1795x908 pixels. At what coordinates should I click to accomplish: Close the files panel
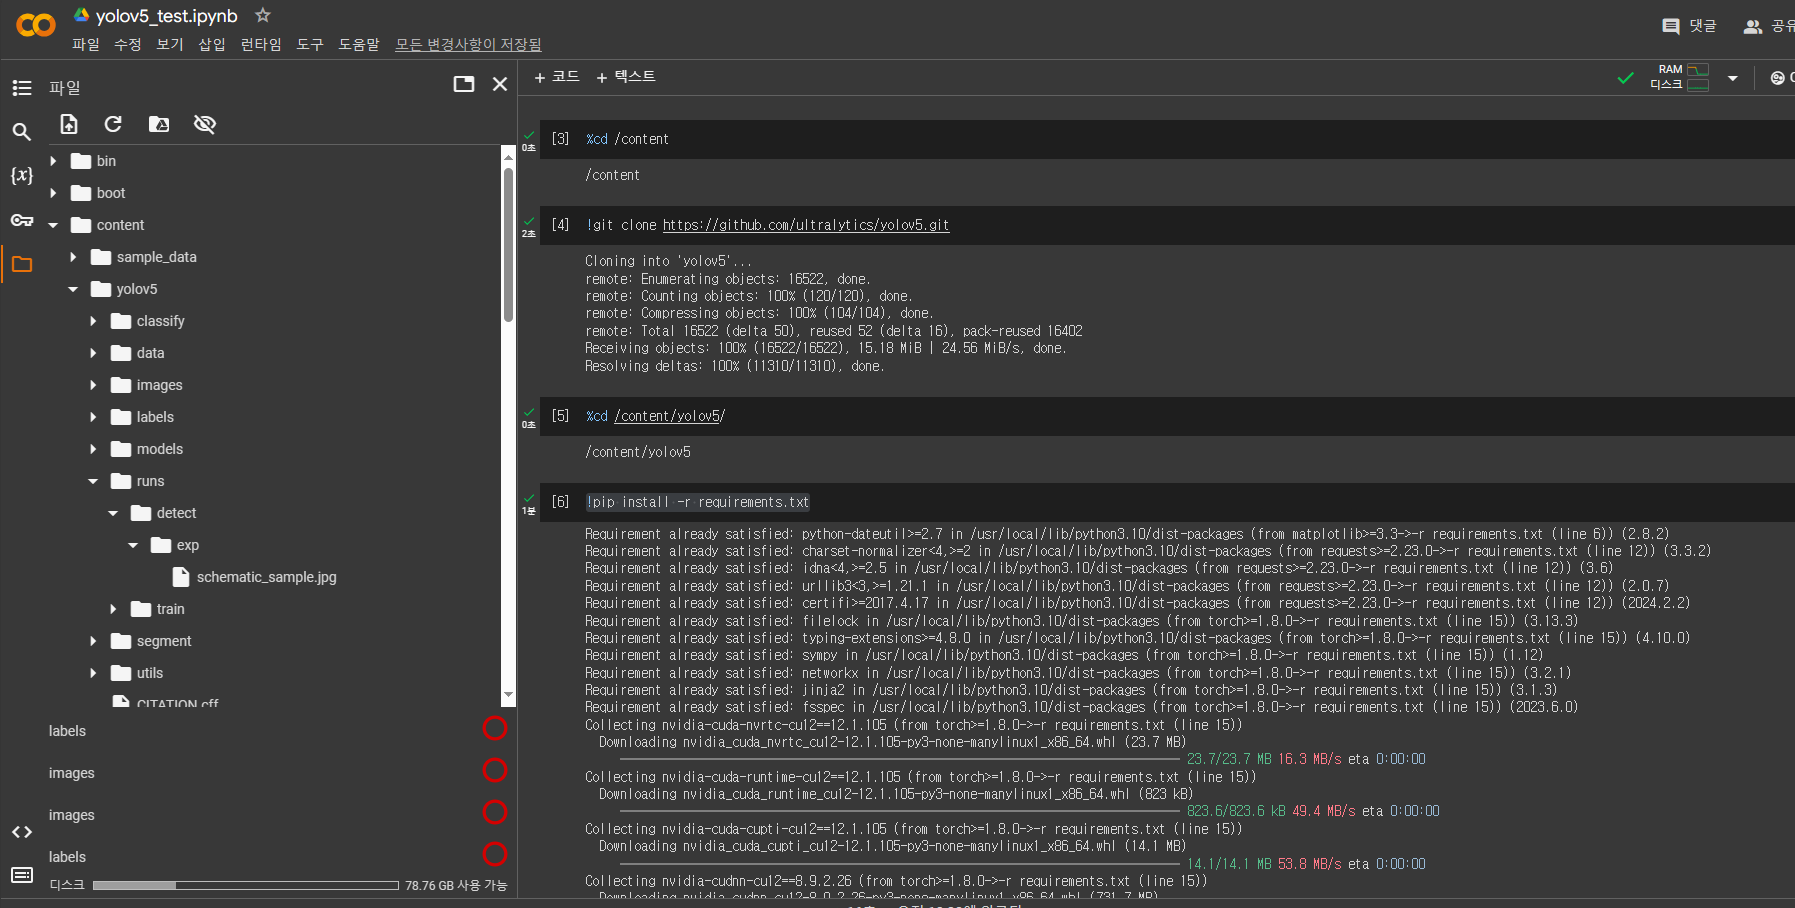500,84
